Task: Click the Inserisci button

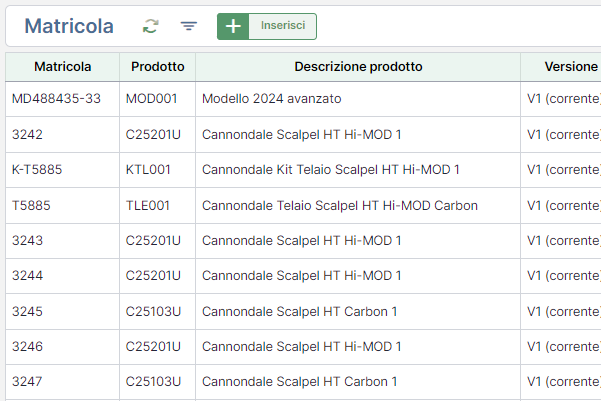Action: pos(283,26)
